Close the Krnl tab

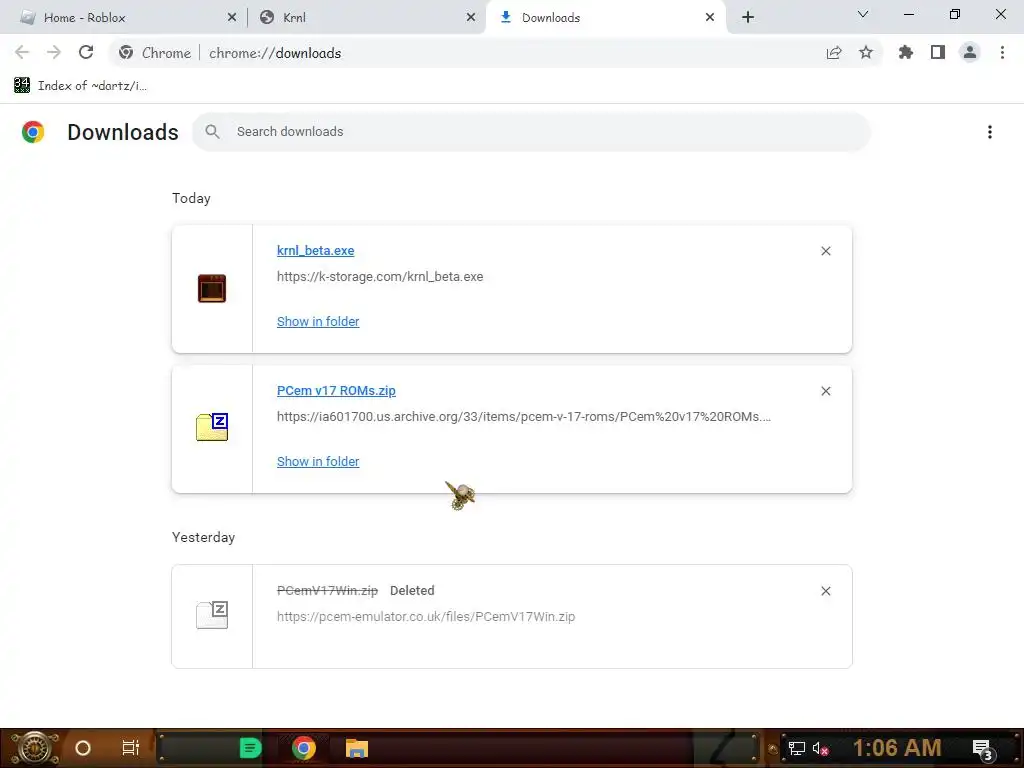pos(471,18)
